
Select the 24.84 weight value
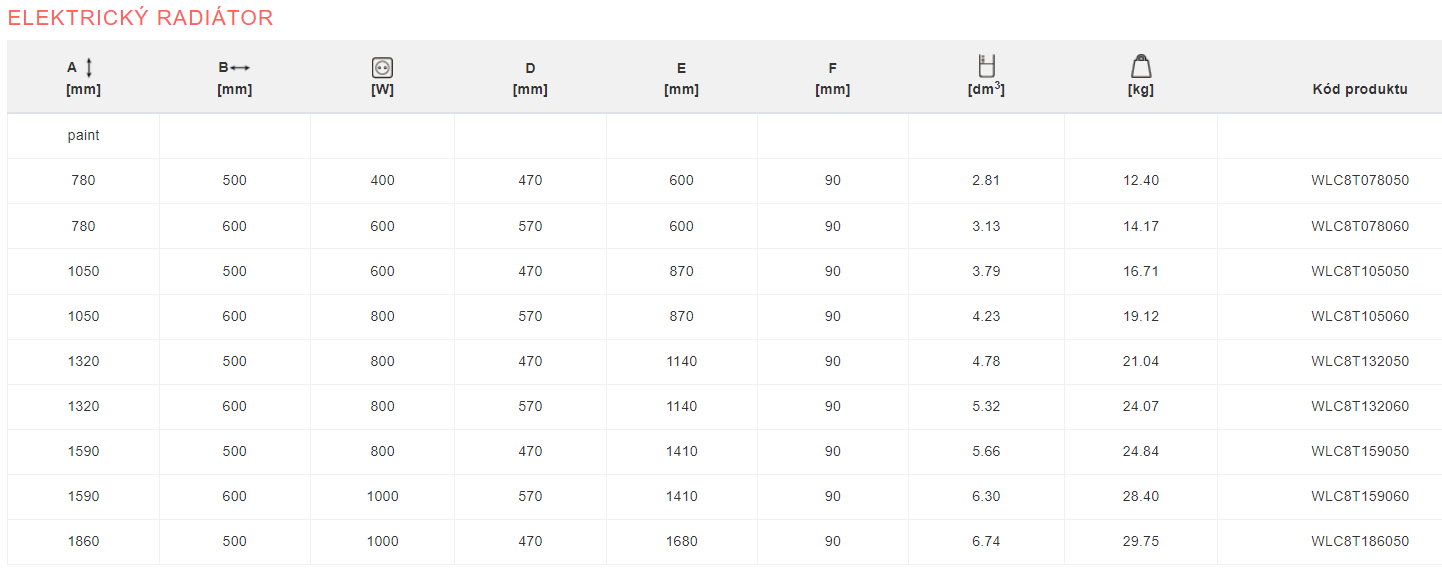pos(1141,451)
